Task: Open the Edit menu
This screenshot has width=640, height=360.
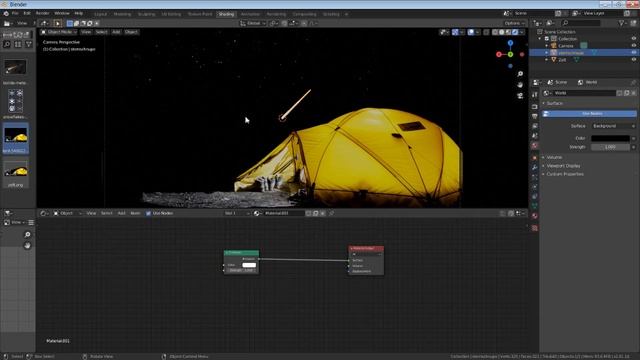Action: [27, 13]
